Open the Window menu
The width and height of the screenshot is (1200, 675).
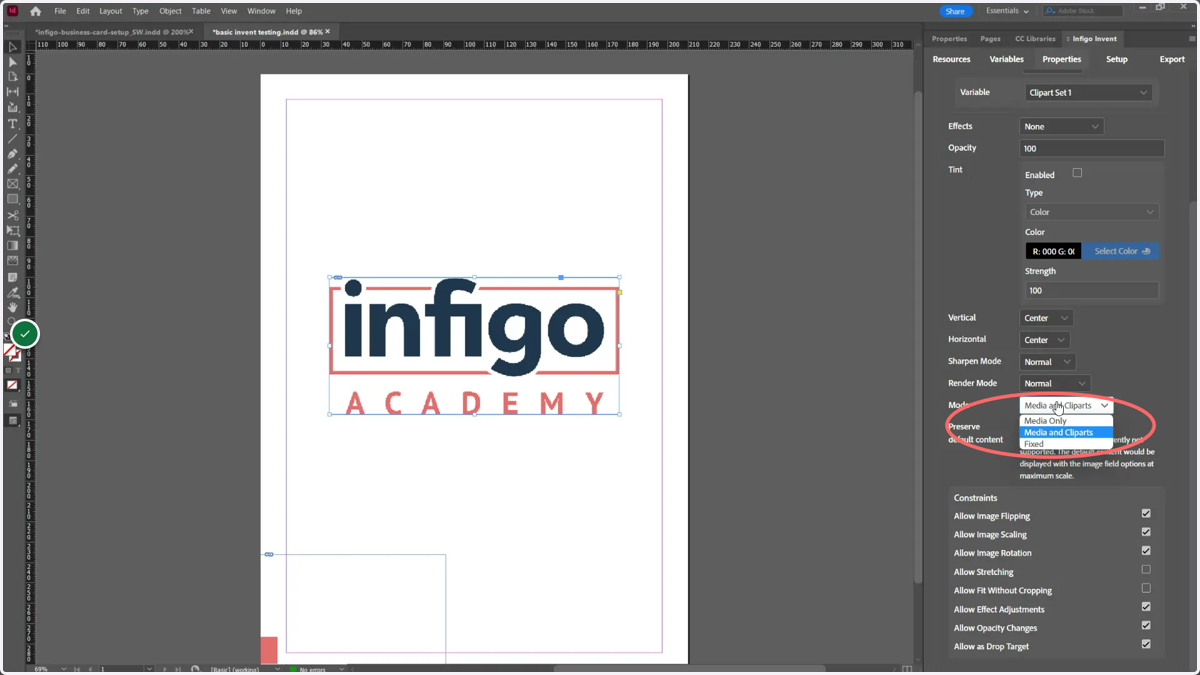[261, 11]
